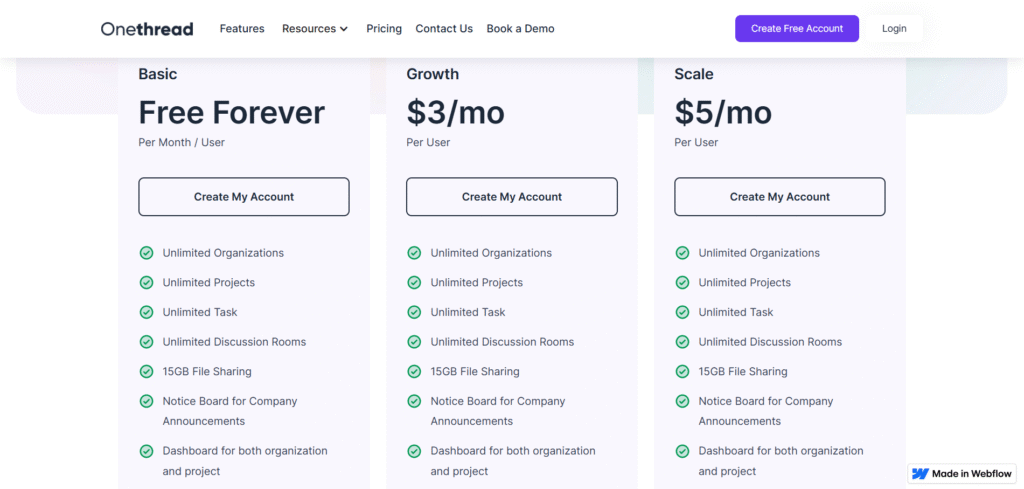This screenshot has width=1024, height=489.
Task: Click Basic plan Unlimited Discussion Rooms check icon
Action: click(146, 341)
